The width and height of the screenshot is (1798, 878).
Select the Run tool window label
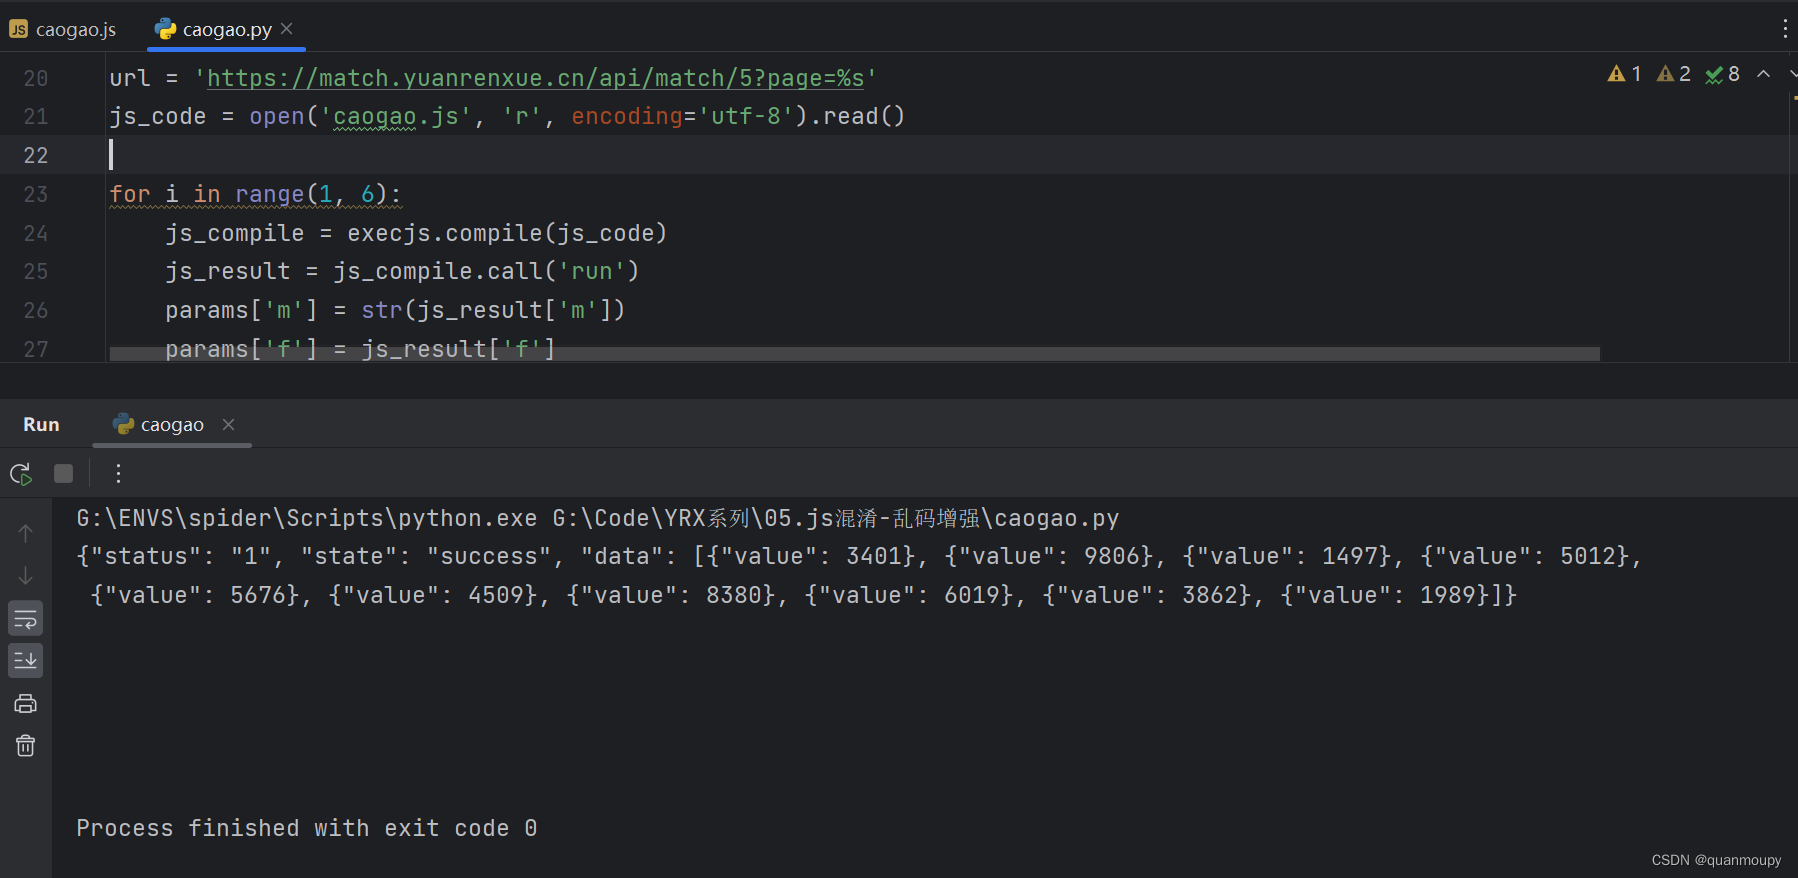point(41,425)
